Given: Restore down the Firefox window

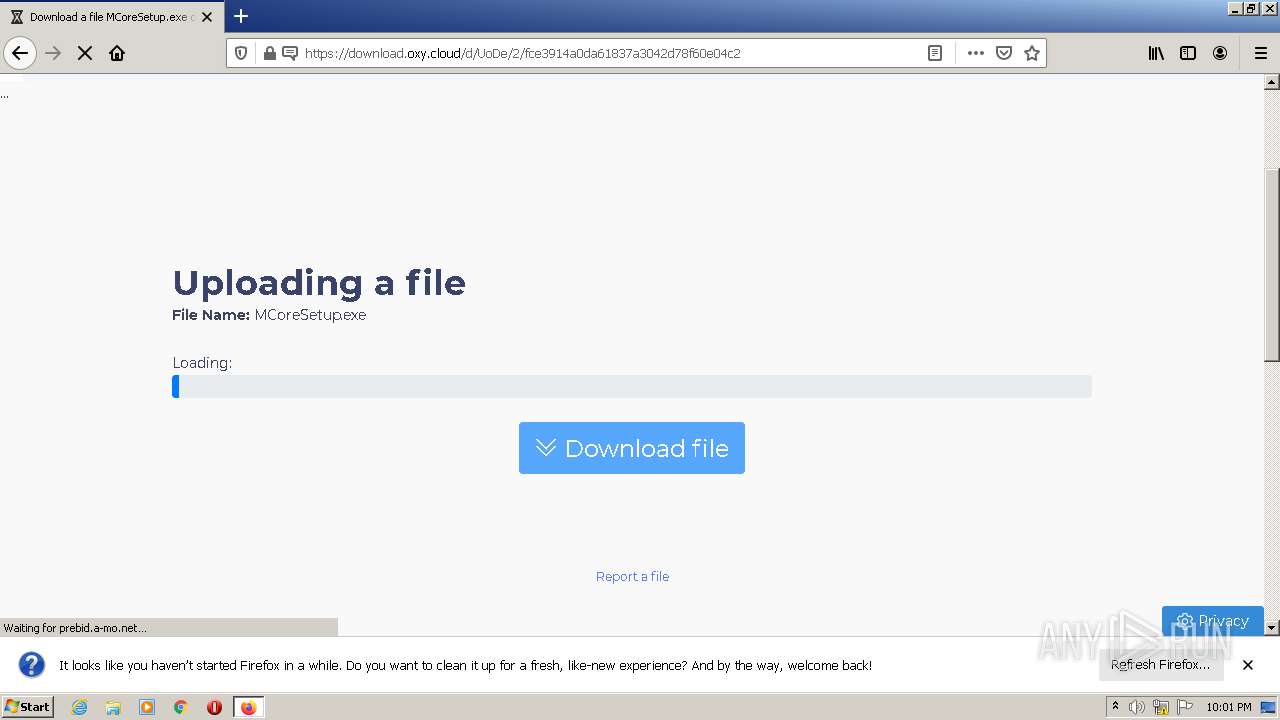Looking at the screenshot, I should [1251, 8].
